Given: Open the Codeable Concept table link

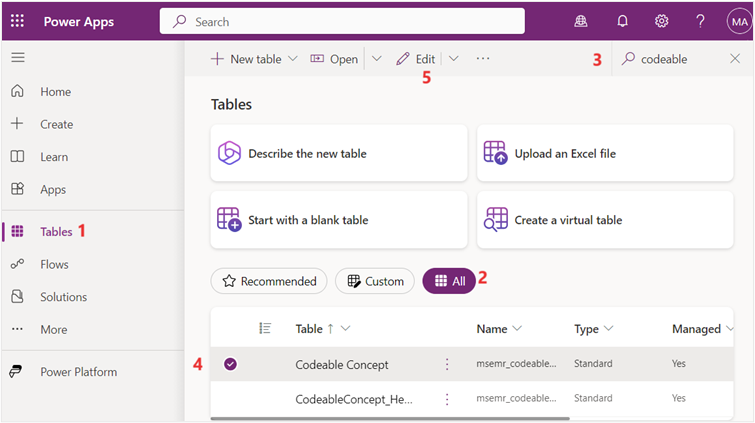Looking at the screenshot, I should click(342, 365).
